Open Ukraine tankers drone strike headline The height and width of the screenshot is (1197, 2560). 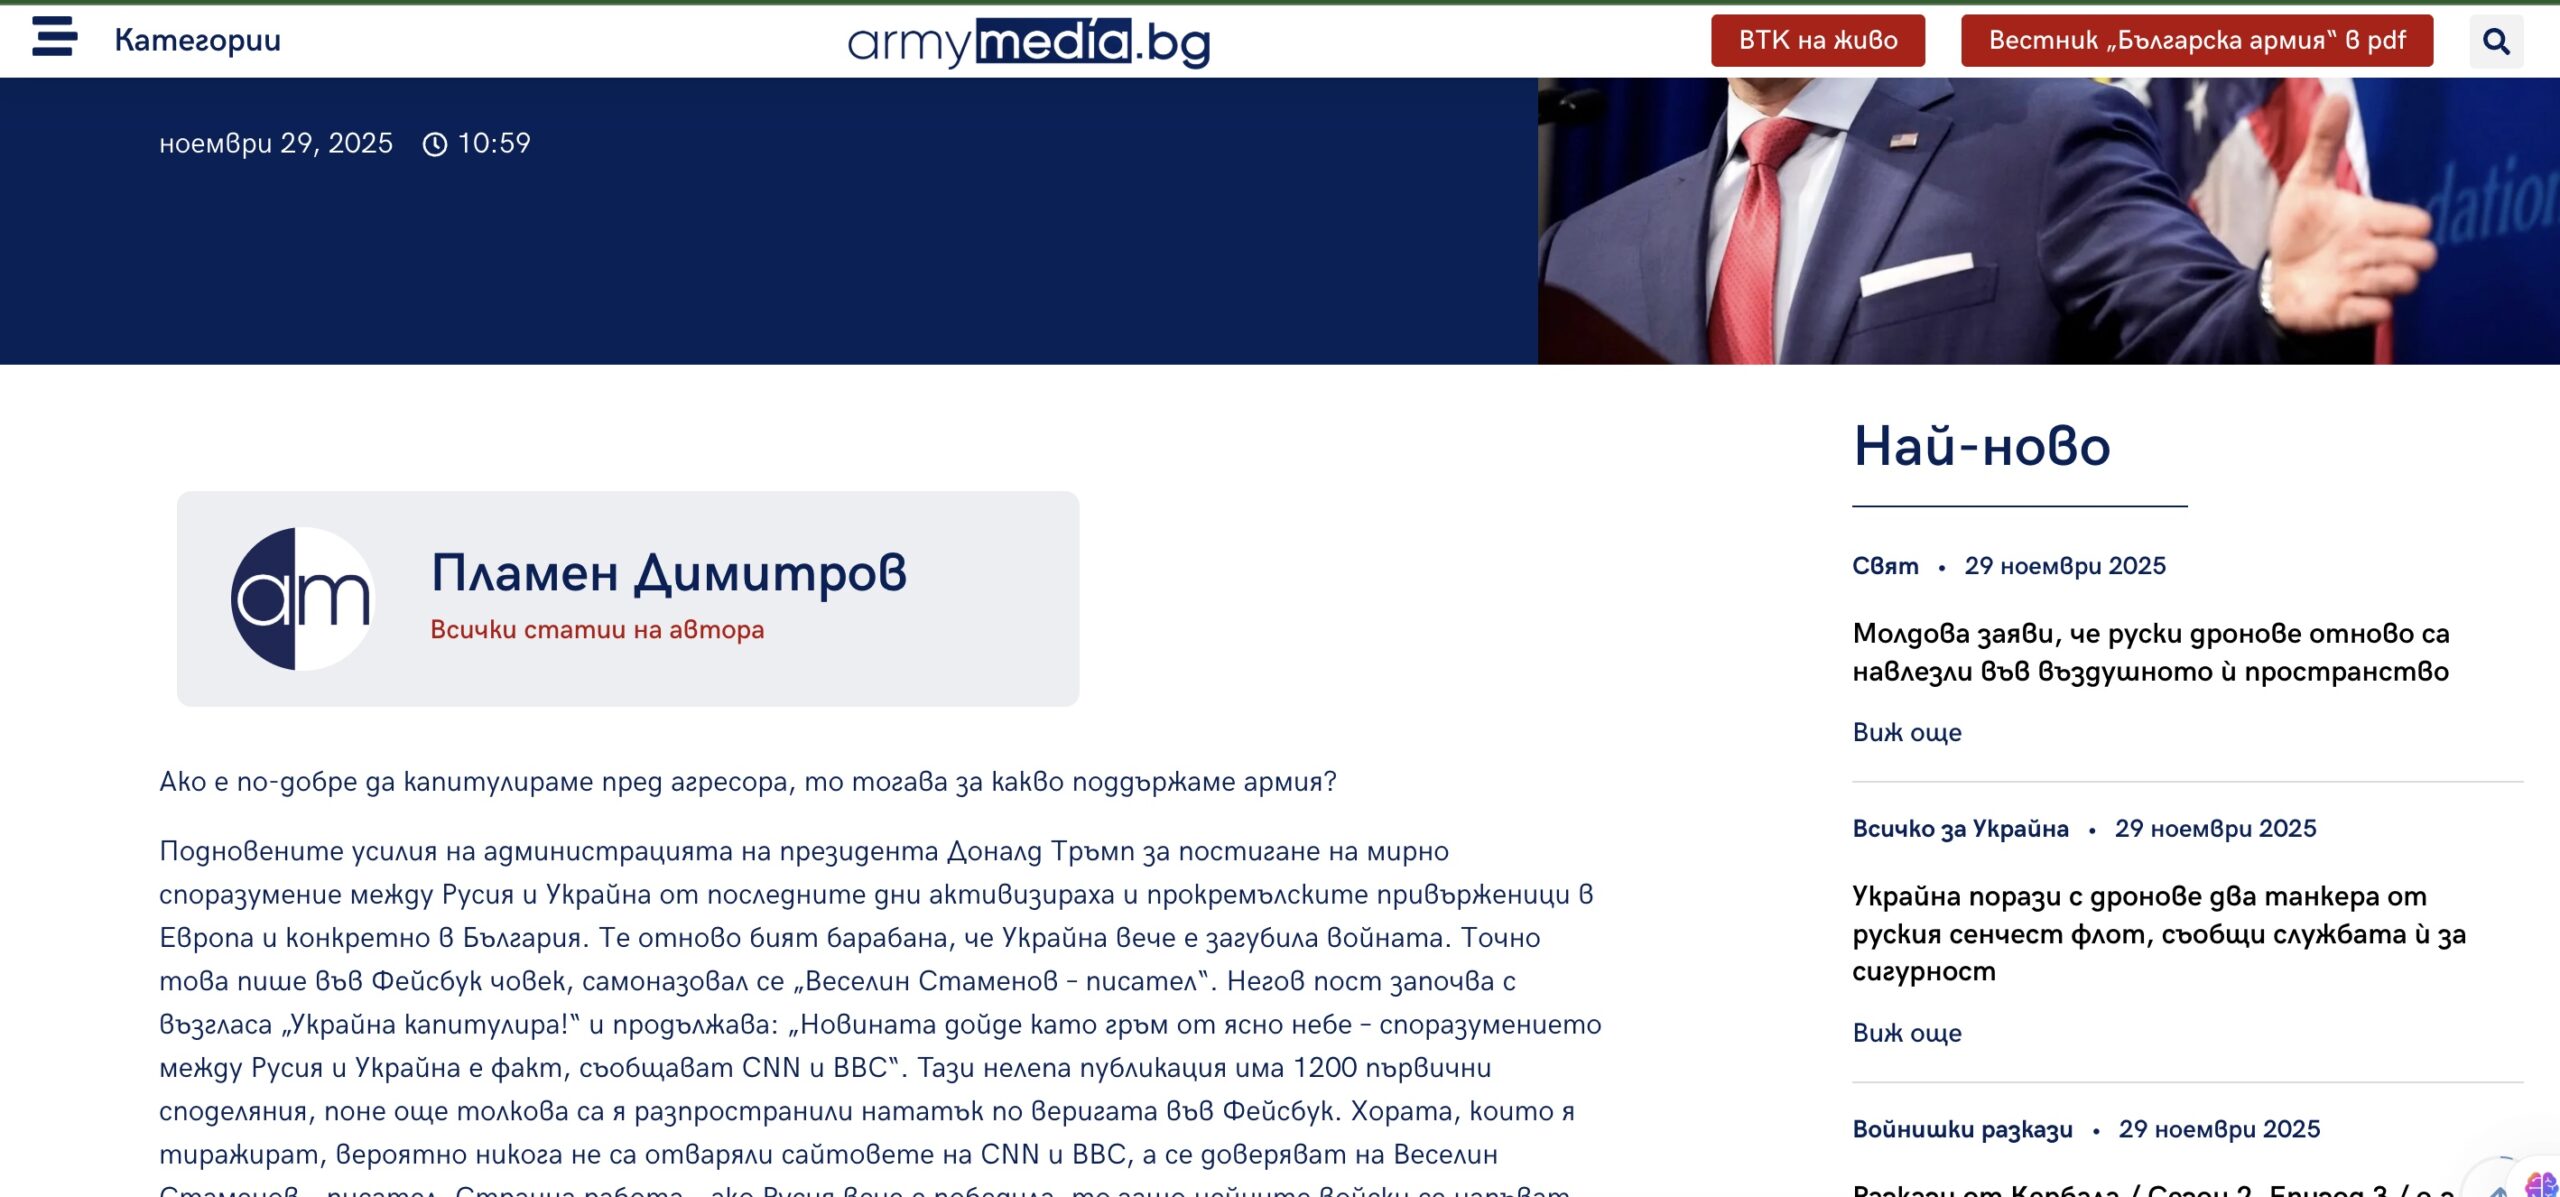coord(2158,933)
